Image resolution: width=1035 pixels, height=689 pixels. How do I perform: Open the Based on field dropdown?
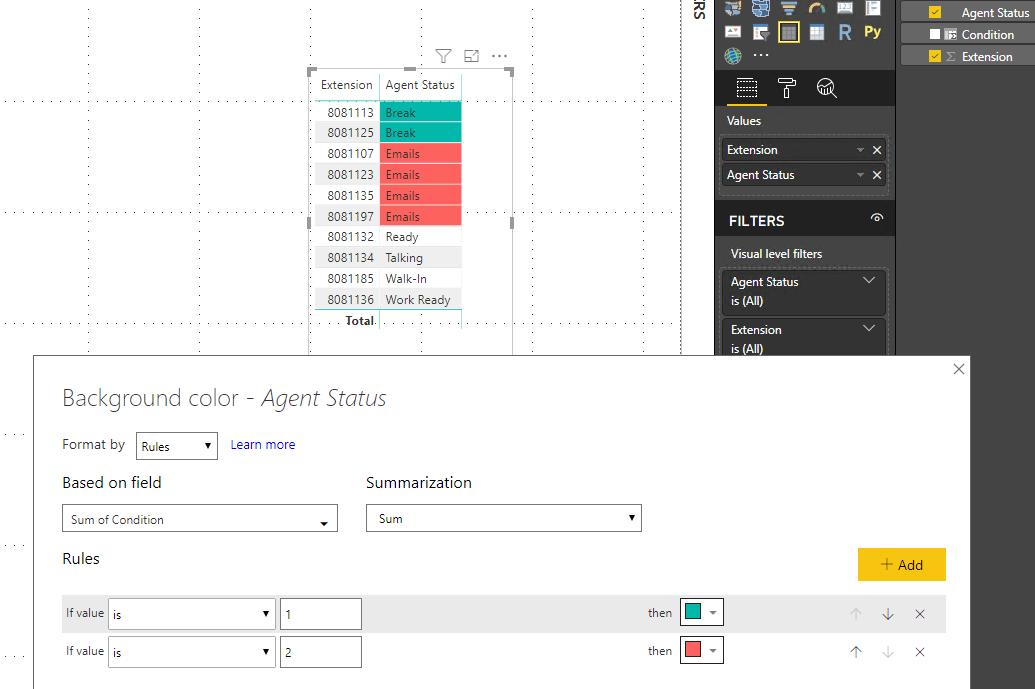click(200, 519)
